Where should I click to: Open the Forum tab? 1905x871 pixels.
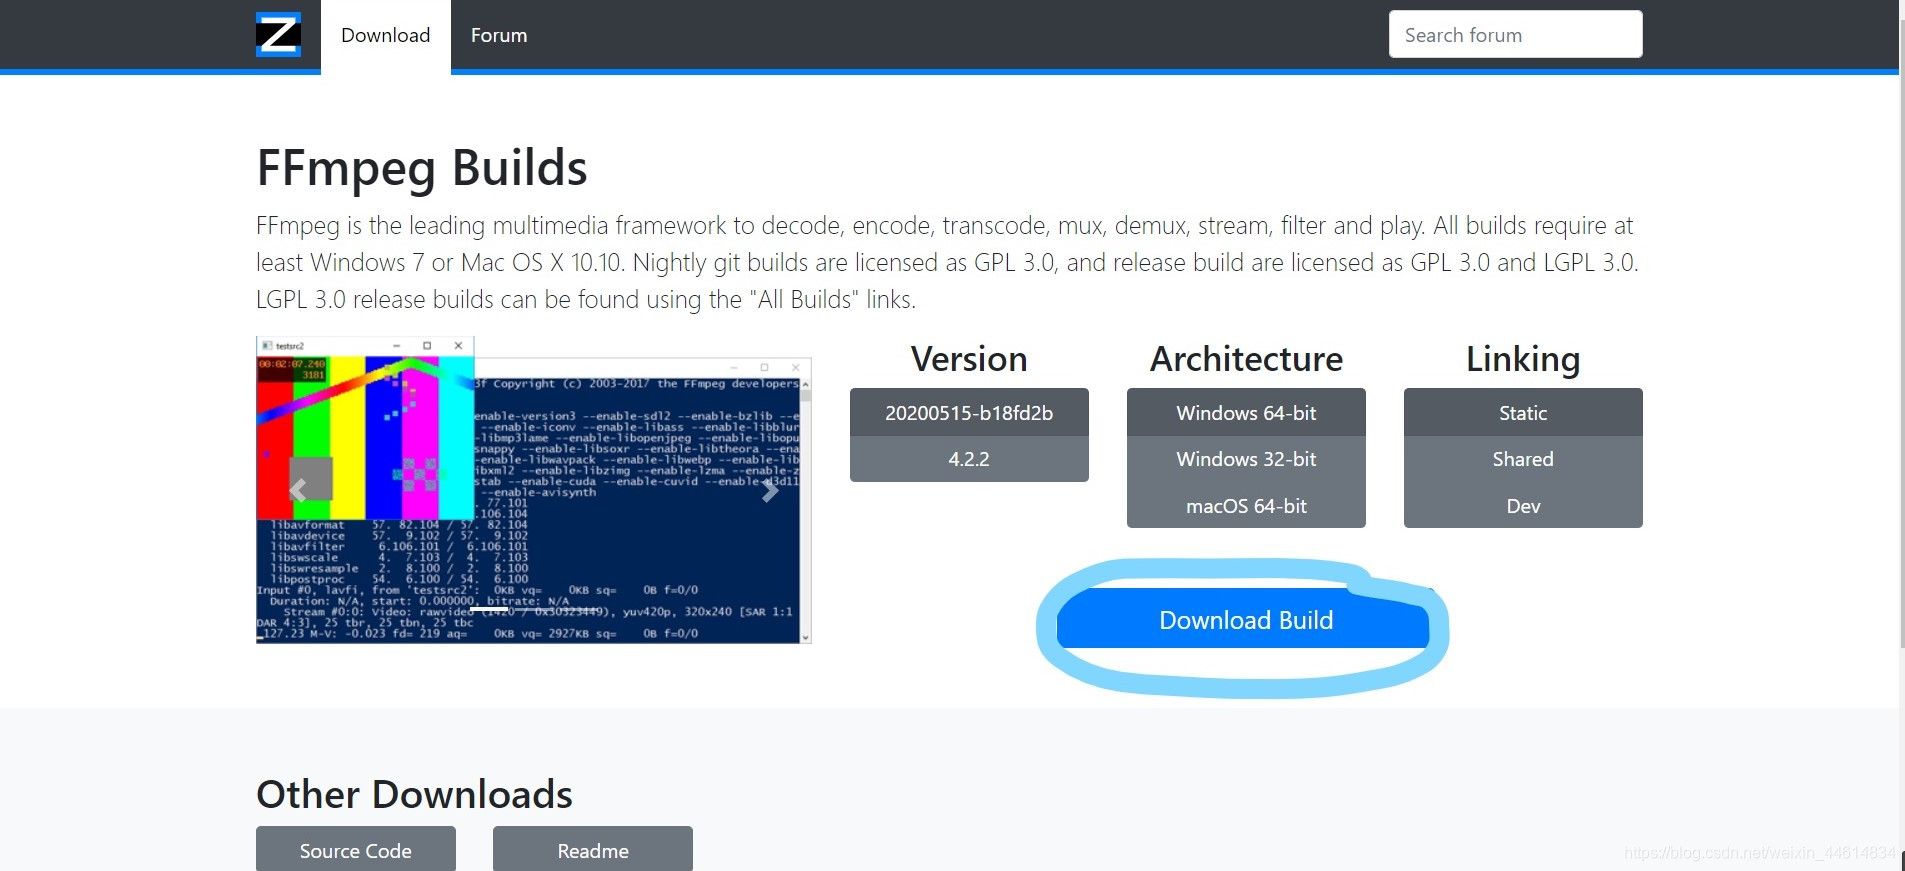(499, 35)
